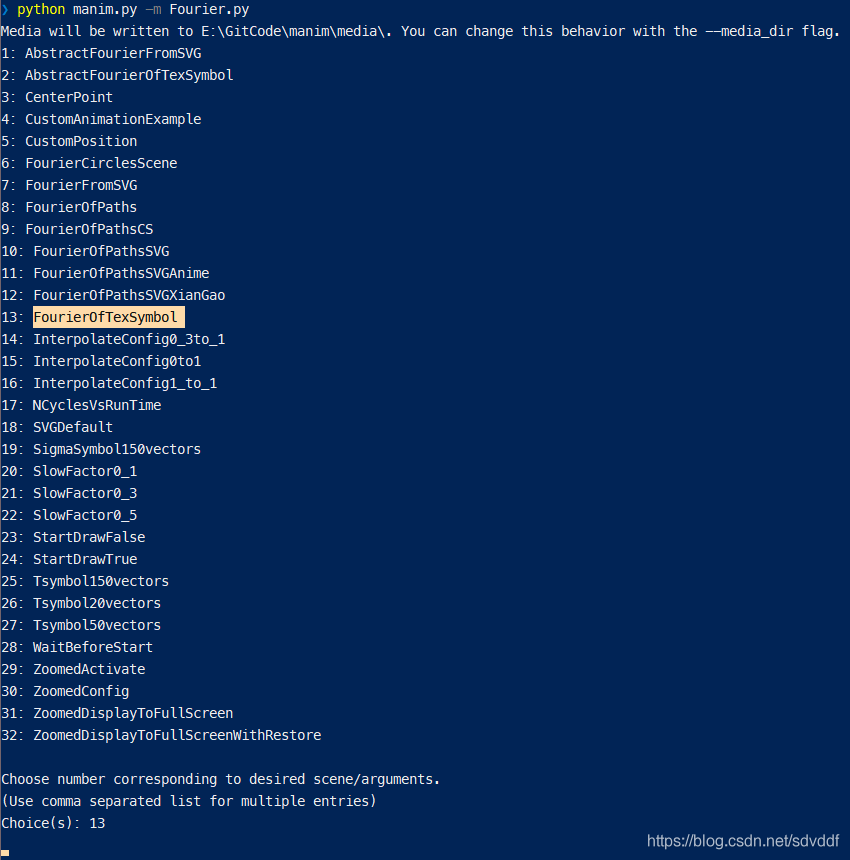Image resolution: width=850 pixels, height=860 pixels.
Task: Click the 'CustomAnimationExample' list entry
Action: point(113,119)
